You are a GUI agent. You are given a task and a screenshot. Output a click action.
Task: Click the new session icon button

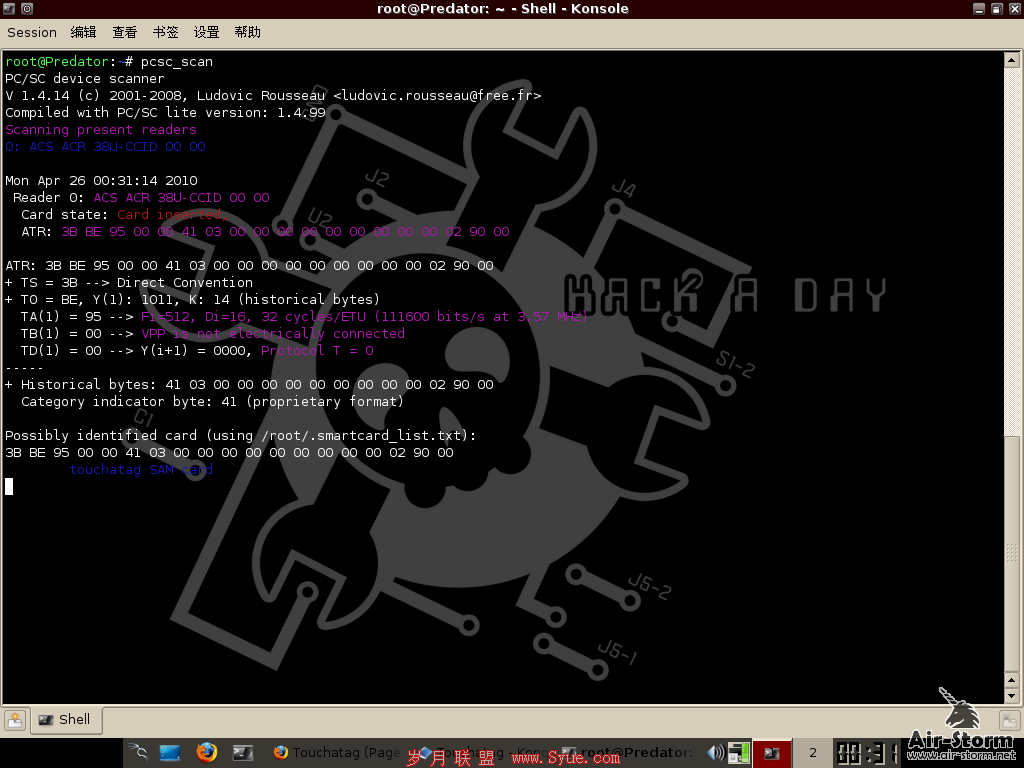pyautogui.click(x=14, y=720)
